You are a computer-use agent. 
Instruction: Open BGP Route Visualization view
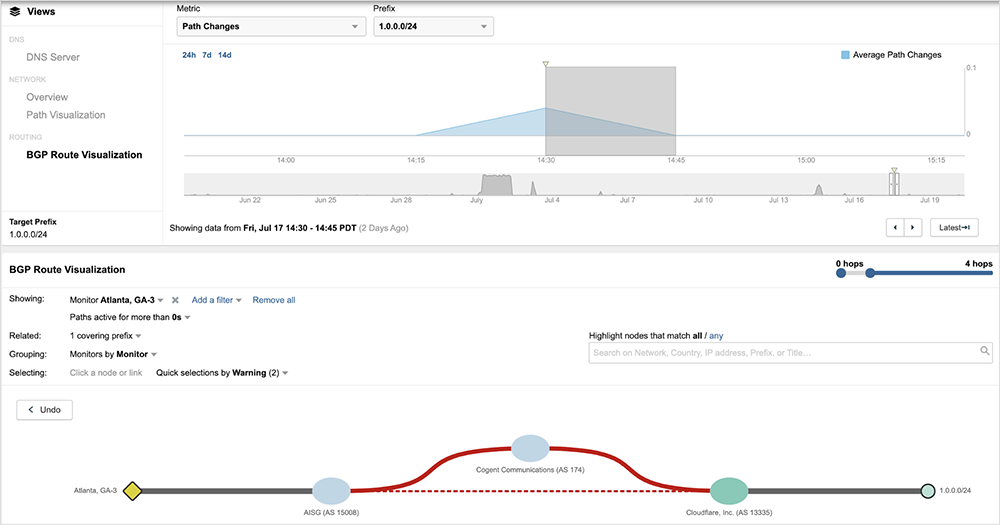tap(84, 155)
